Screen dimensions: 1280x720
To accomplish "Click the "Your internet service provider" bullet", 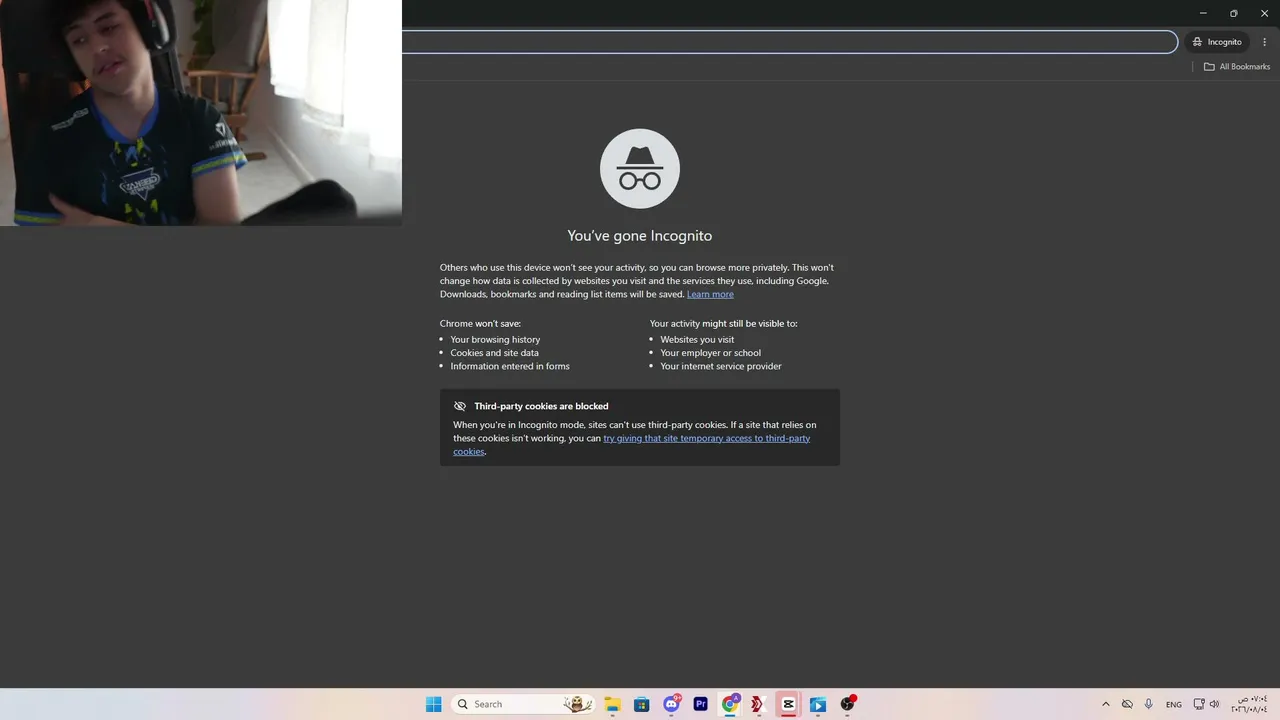I will click(x=721, y=366).
